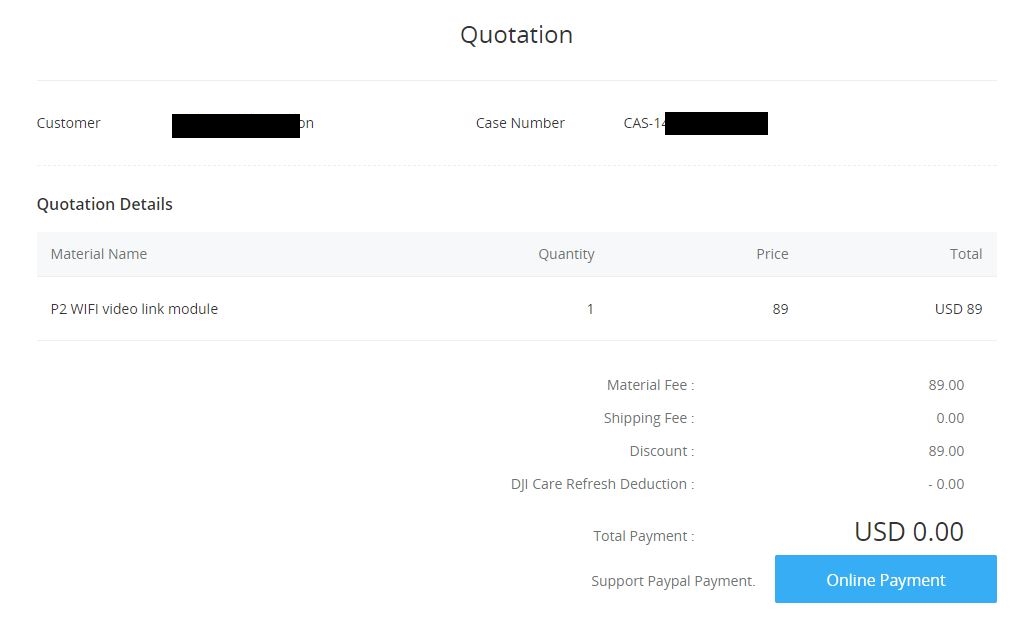Click the Customer label
Image resolution: width=1026 pixels, height=627 pixels.
coord(69,123)
